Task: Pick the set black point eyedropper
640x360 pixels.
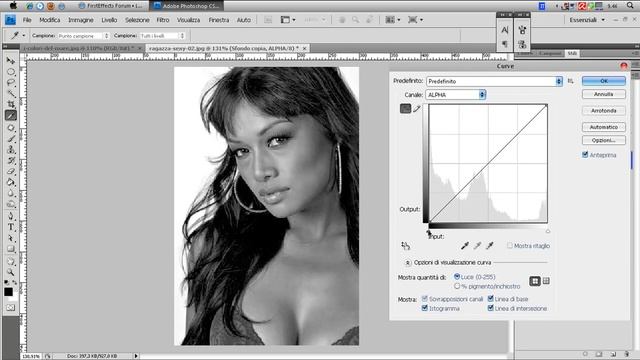Action: click(464, 245)
